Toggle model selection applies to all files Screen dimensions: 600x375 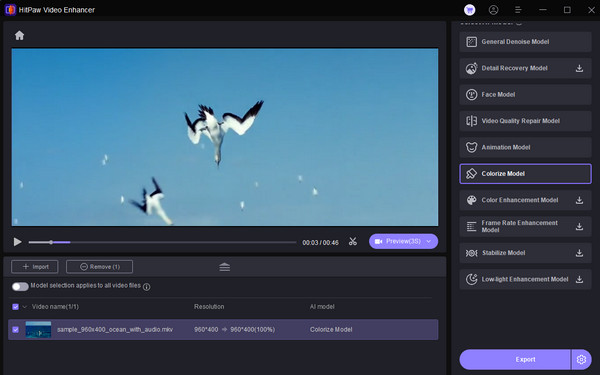pyautogui.click(x=20, y=287)
